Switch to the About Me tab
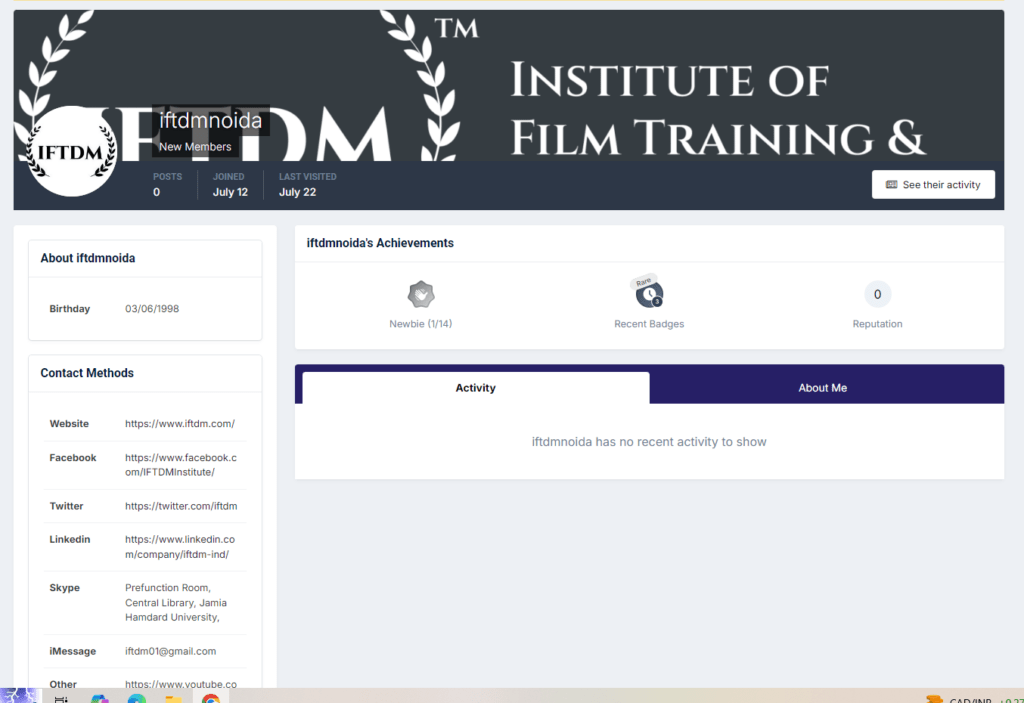Image resolution: width=1024 pixels, height=703 pixels. [822, 388]
